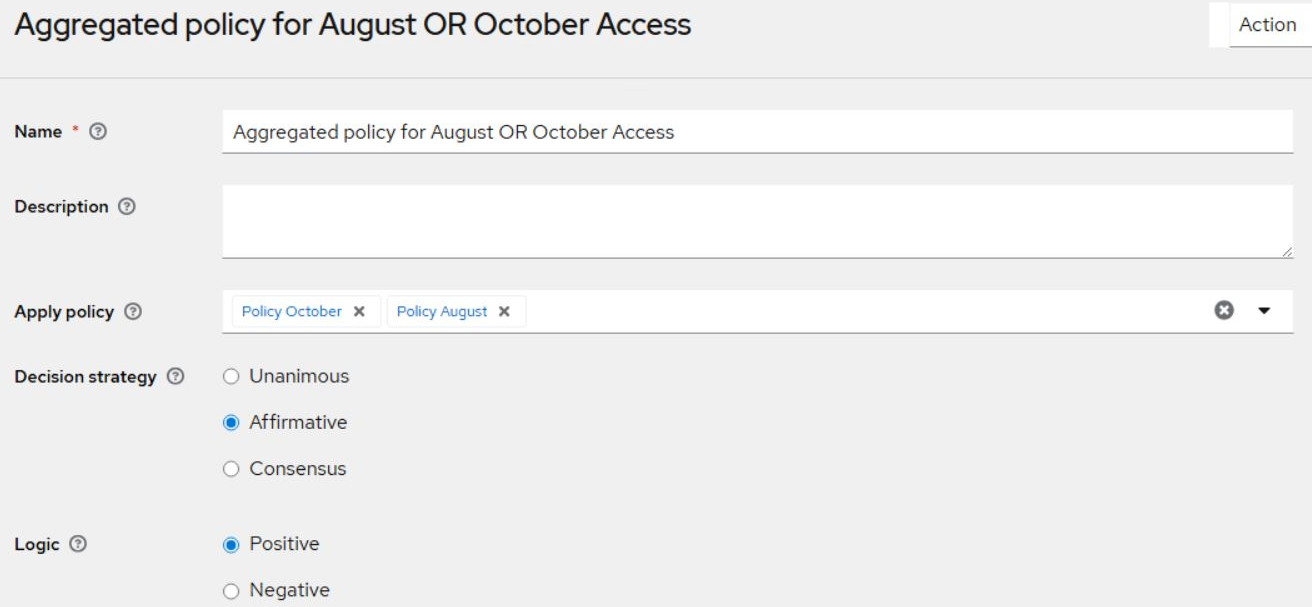Select the Consensus decision strategy
This screenshot has height=607, width=1312.
[x=231, y=469]
